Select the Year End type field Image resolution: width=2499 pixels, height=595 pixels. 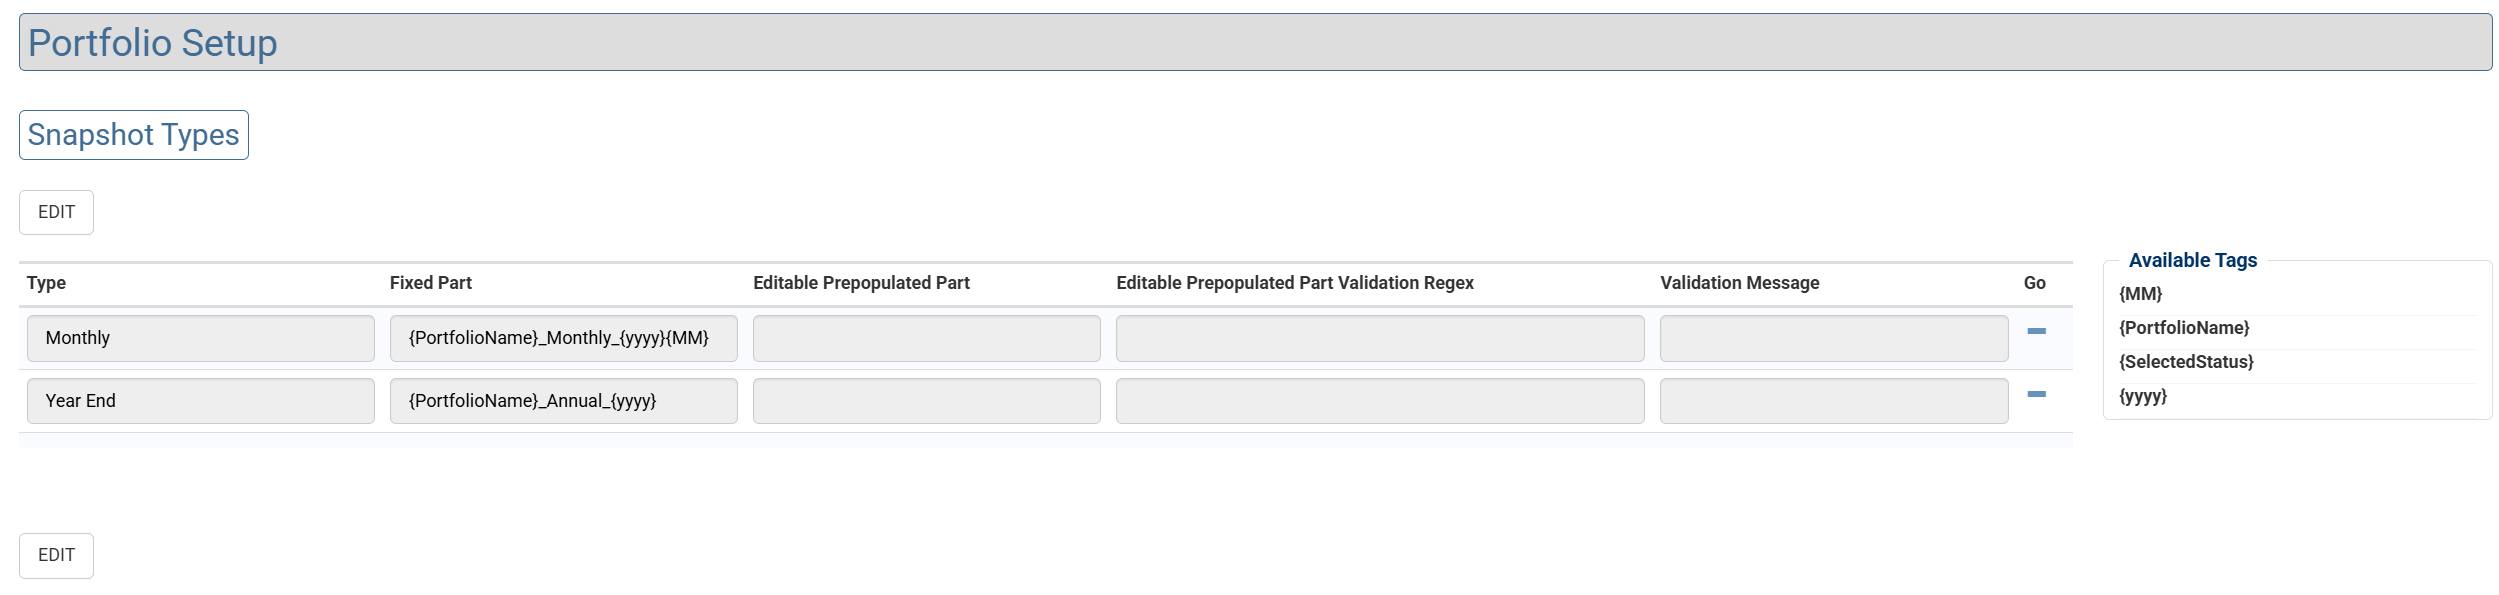click(x=200, y=401)
